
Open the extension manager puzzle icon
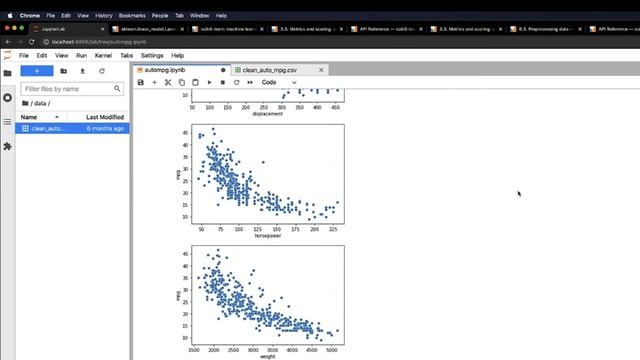click(7, 146)
